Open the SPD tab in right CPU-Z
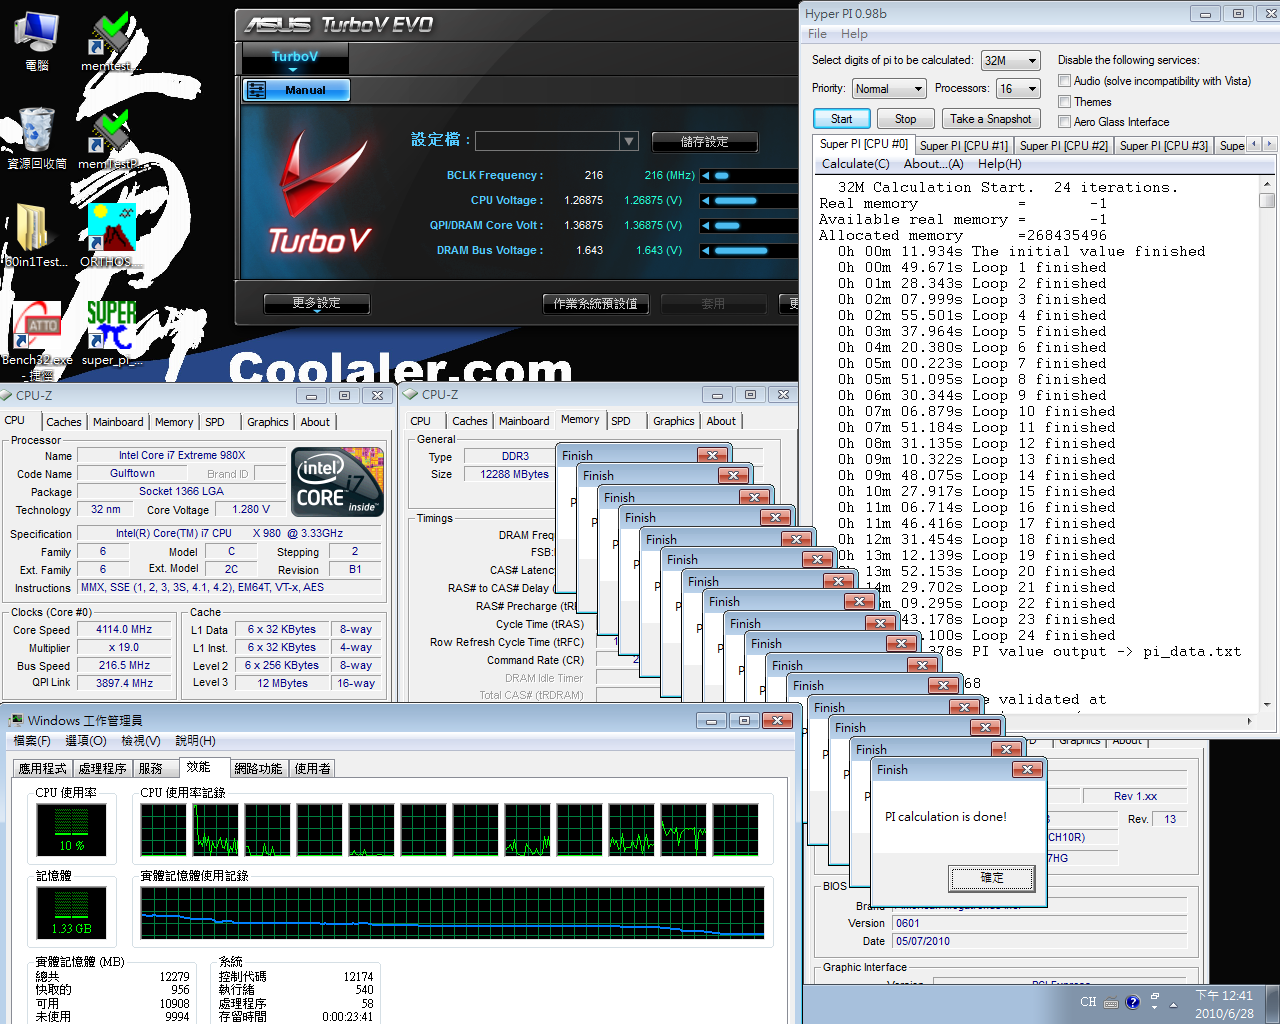The height and width of the screenshot is (1024, 1280). pos(621,421)
